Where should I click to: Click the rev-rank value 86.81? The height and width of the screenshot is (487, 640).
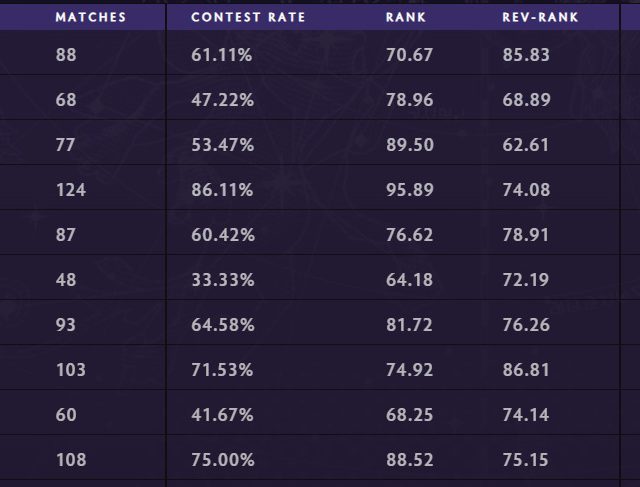pyautogui.click(x=526, y=370)
